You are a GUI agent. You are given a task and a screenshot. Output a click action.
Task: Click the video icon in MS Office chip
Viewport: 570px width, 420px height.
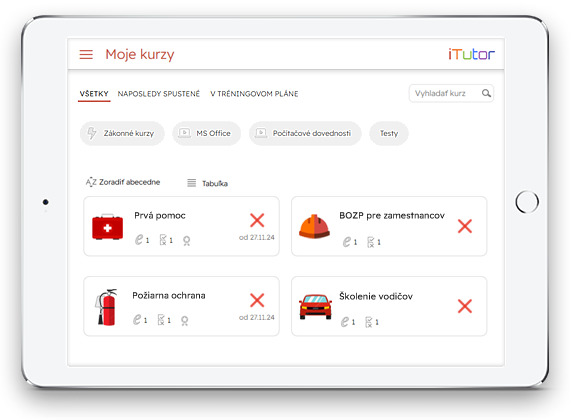tap(184, 133)
